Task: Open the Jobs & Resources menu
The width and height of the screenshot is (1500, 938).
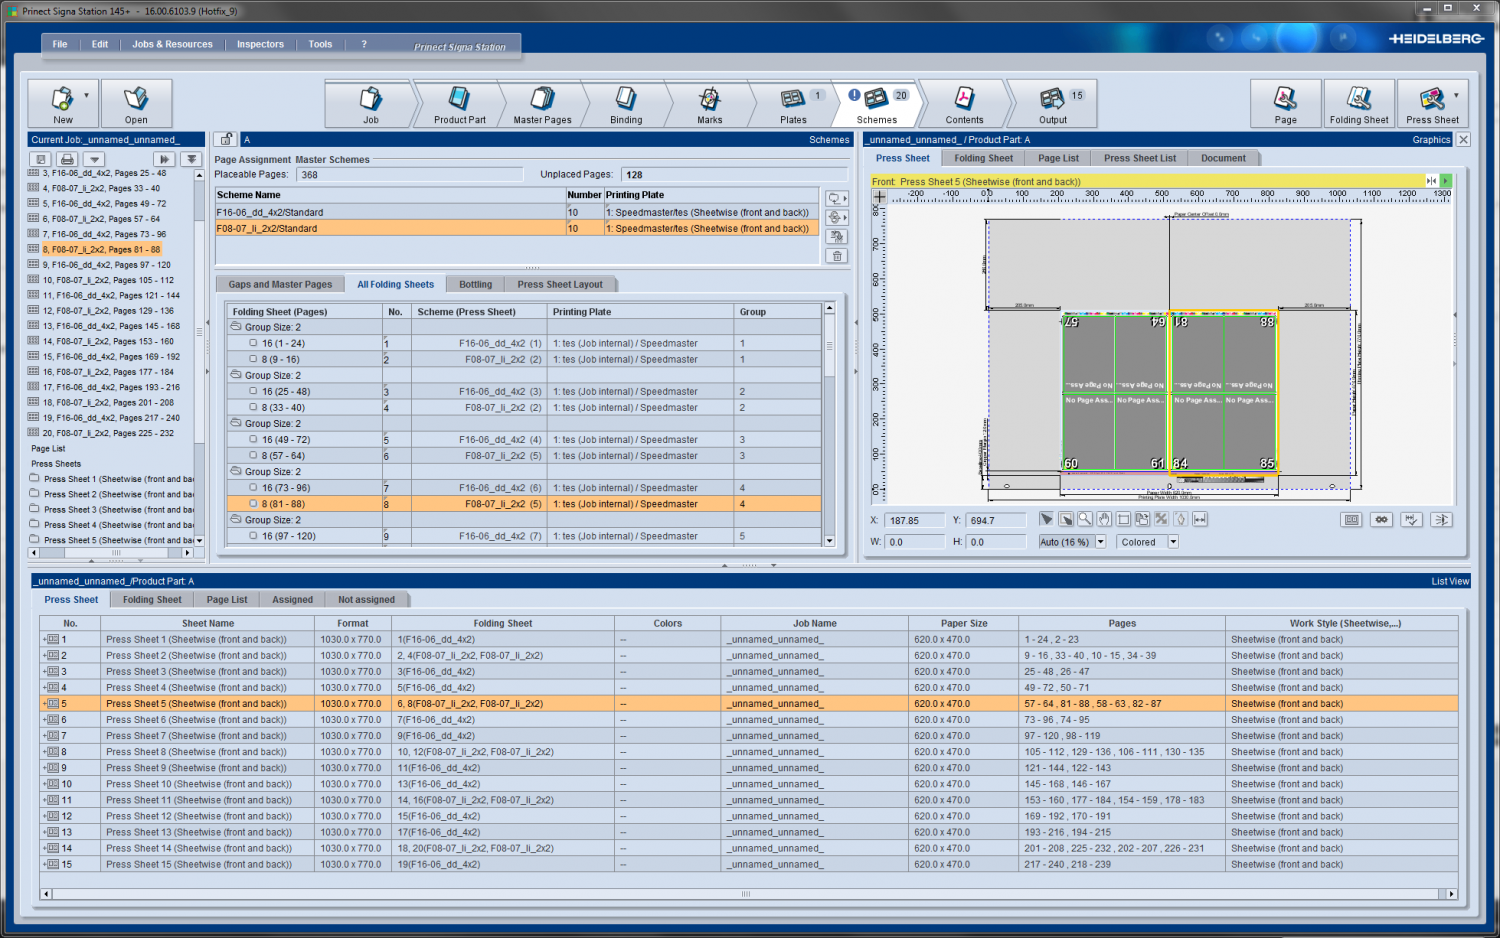Action: click(x=172, y=44)
